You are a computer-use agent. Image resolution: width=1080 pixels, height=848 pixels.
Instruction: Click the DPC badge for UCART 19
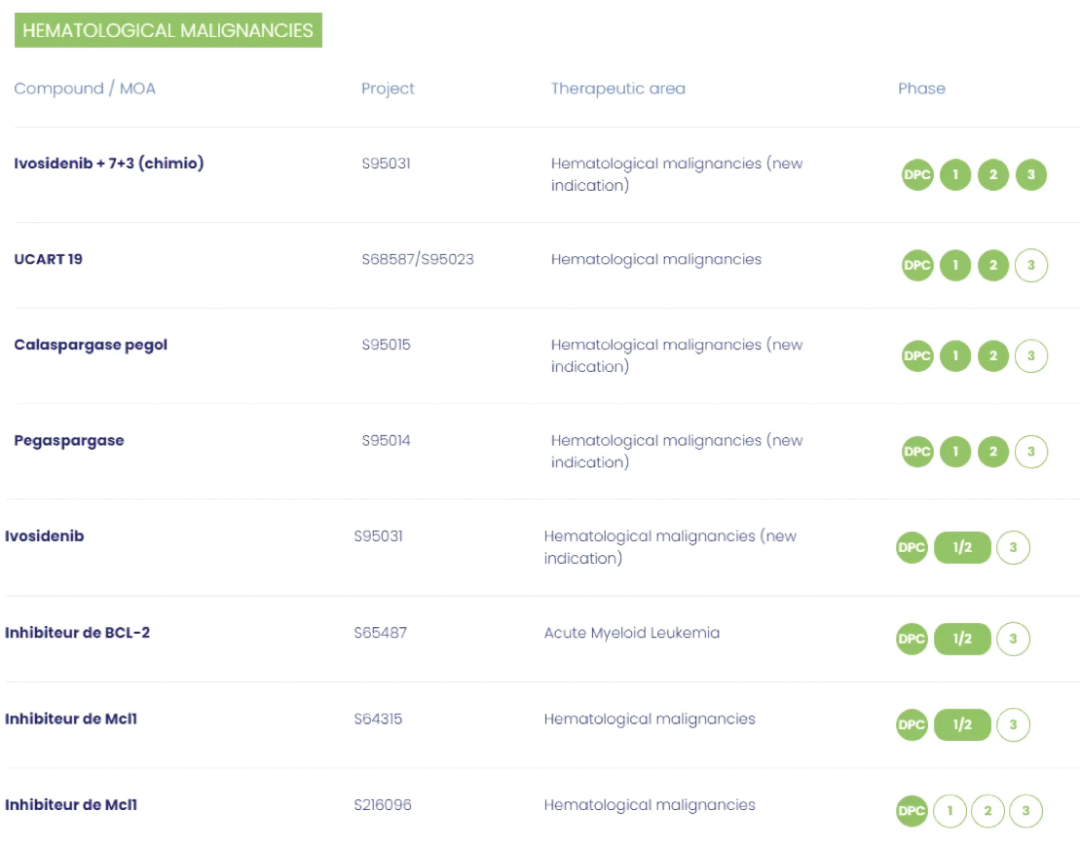(x=917, y=265)
